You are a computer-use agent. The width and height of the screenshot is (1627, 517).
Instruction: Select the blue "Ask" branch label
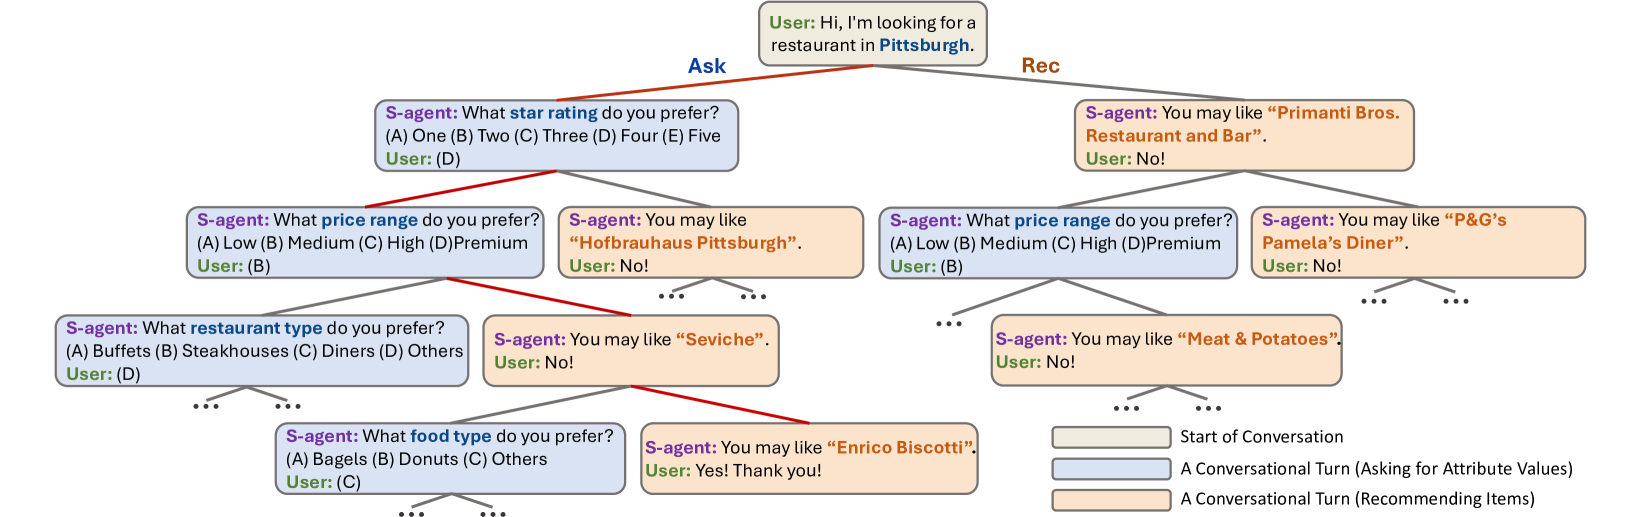(706, 66)
